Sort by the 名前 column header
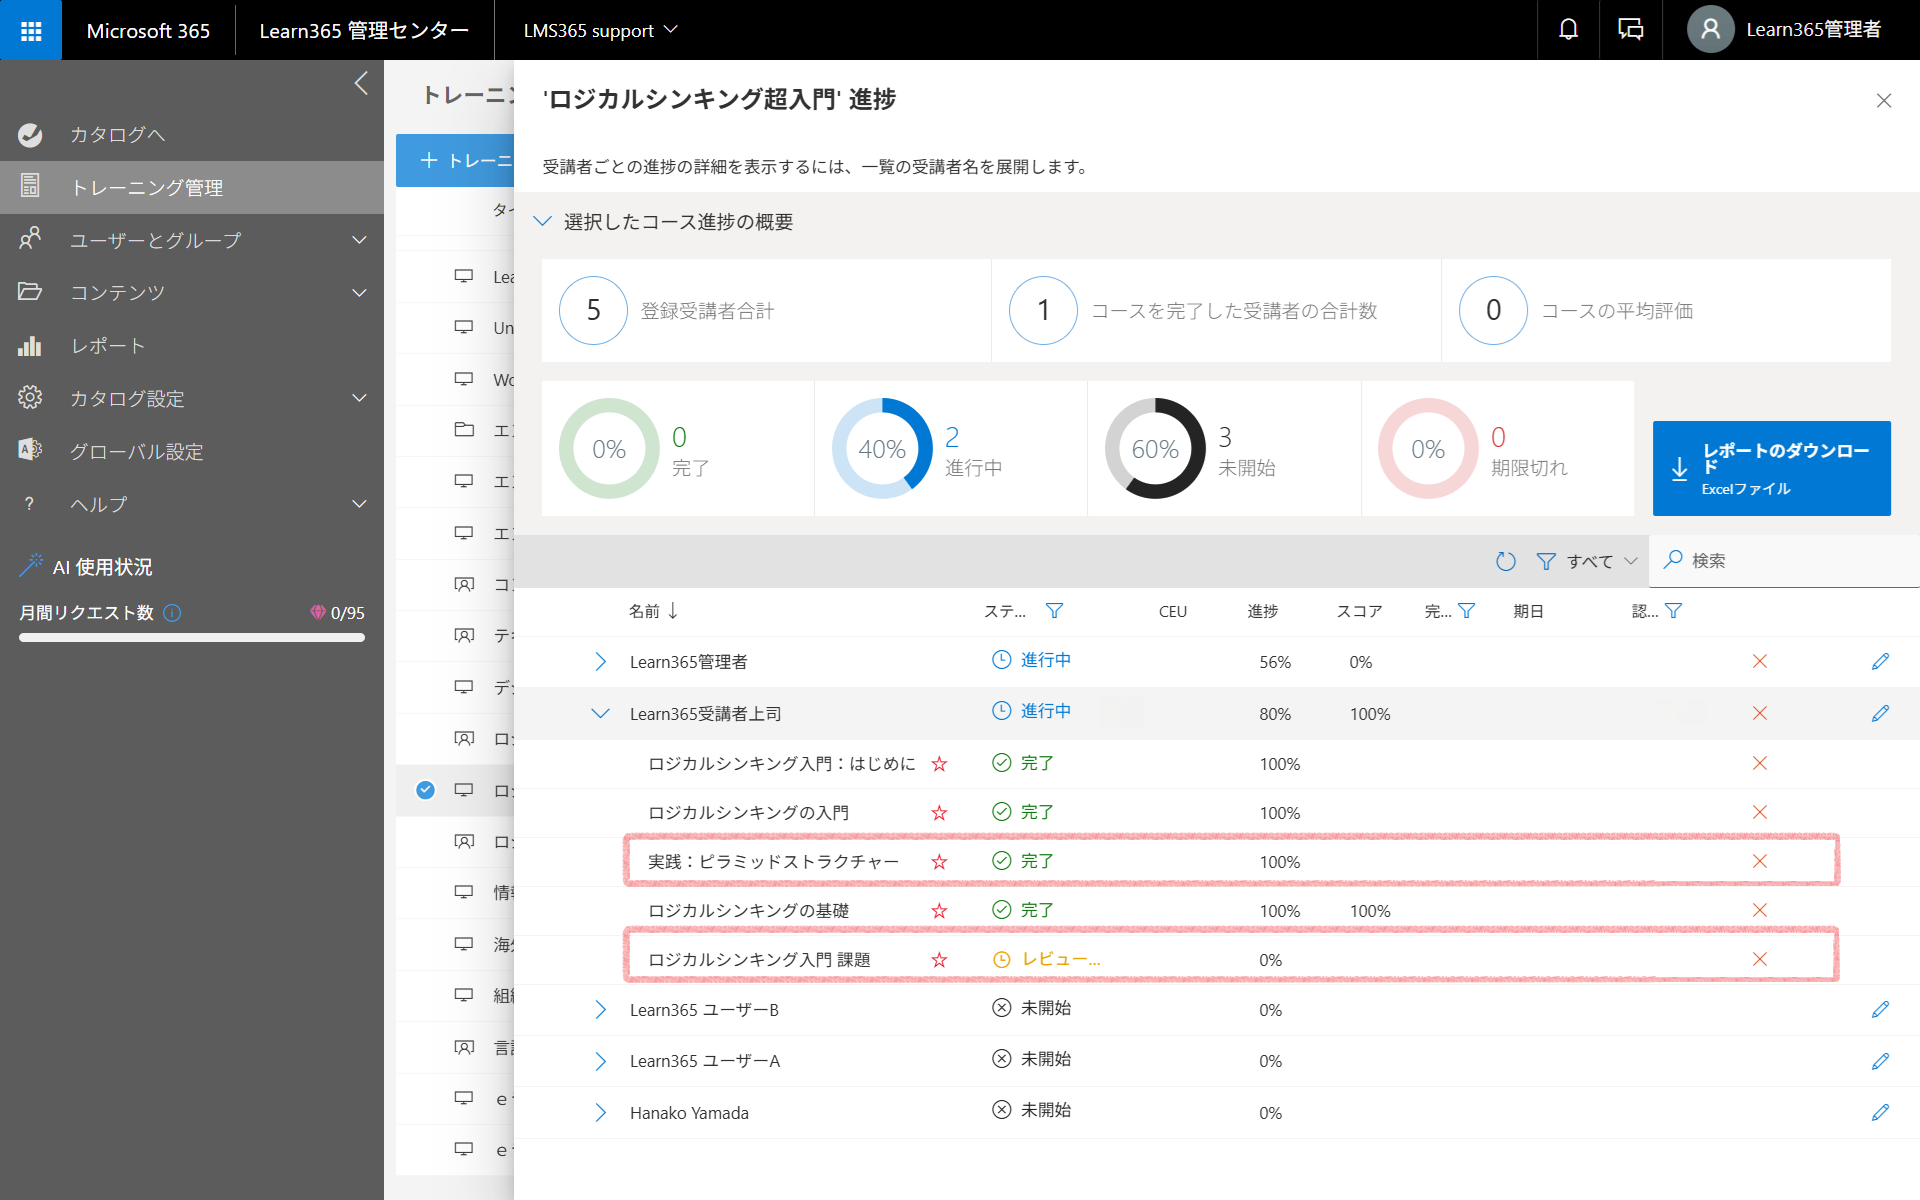The image size is (1920, 1200). 653,611
